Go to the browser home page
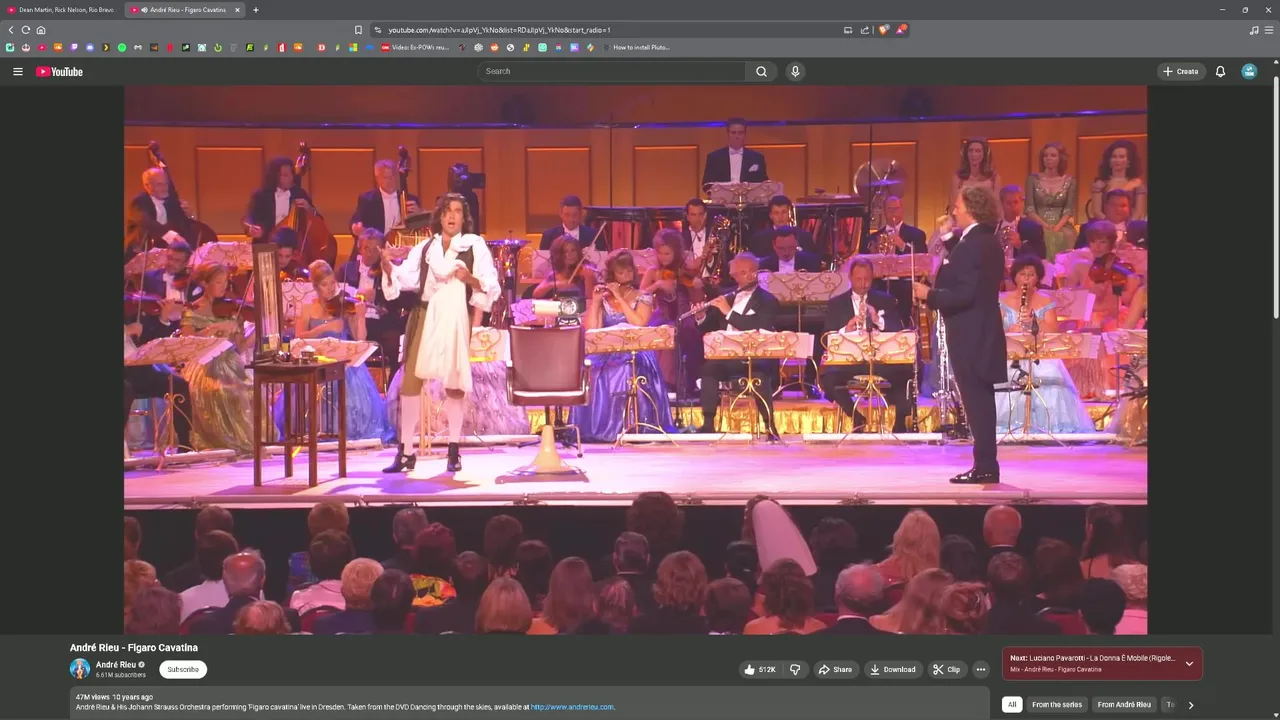 [41, 30]
